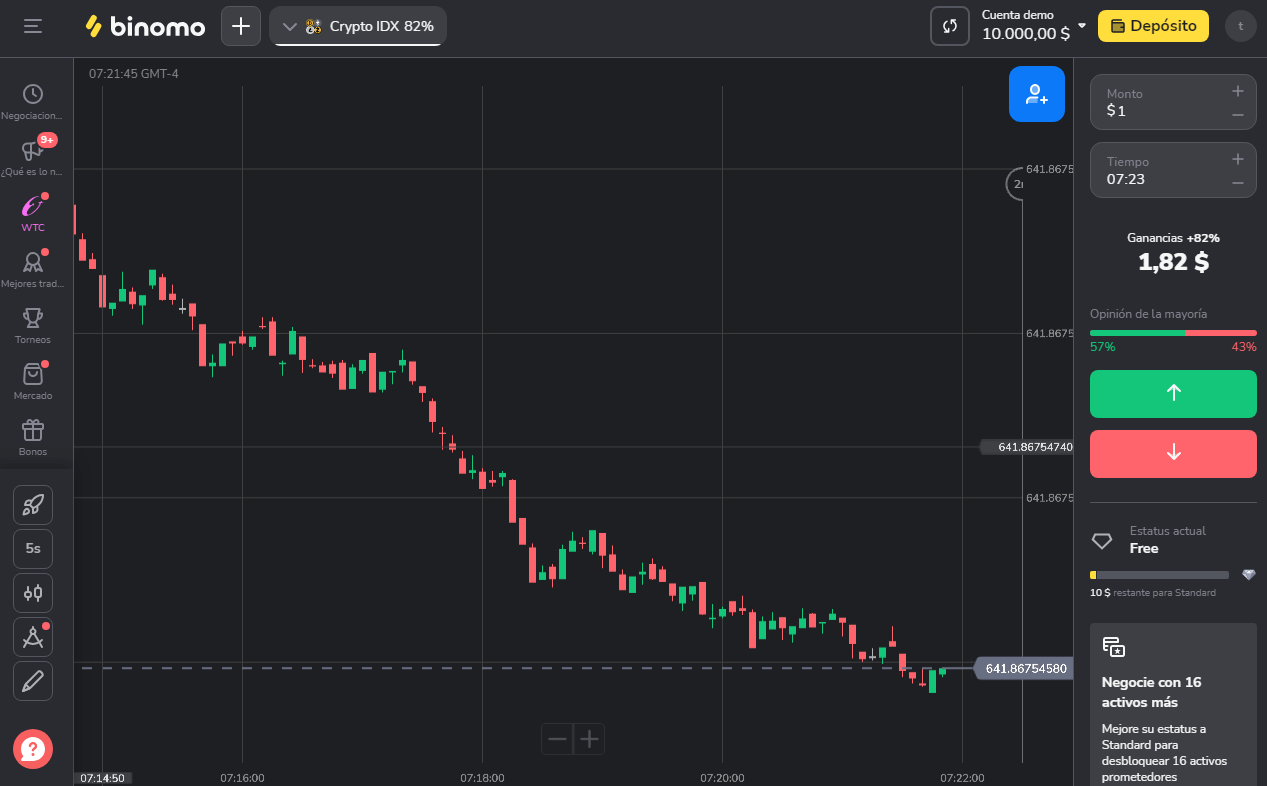Image resolution: width=1267 pixels, height=786 pixels.
Task: Click the rocket icon tool
Action: (x=33, y=505)
